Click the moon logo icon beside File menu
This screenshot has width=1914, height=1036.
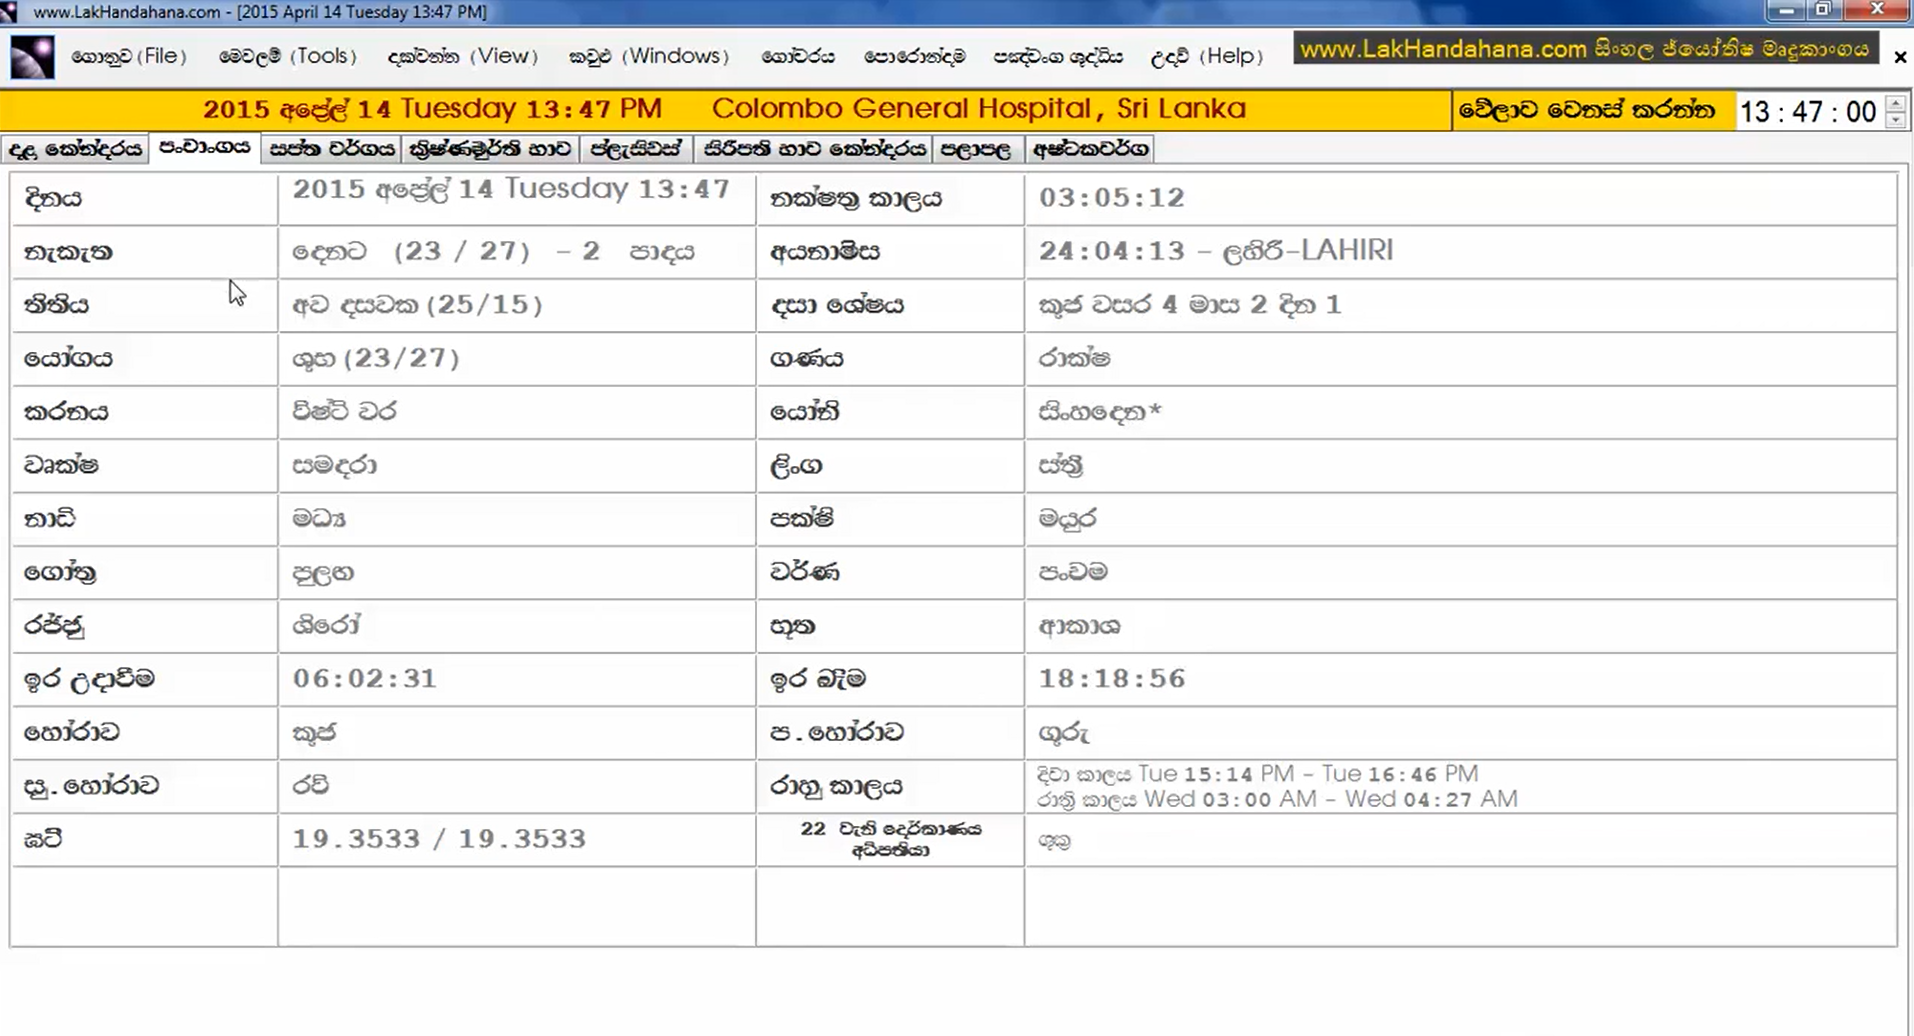(x=32, y=57)
